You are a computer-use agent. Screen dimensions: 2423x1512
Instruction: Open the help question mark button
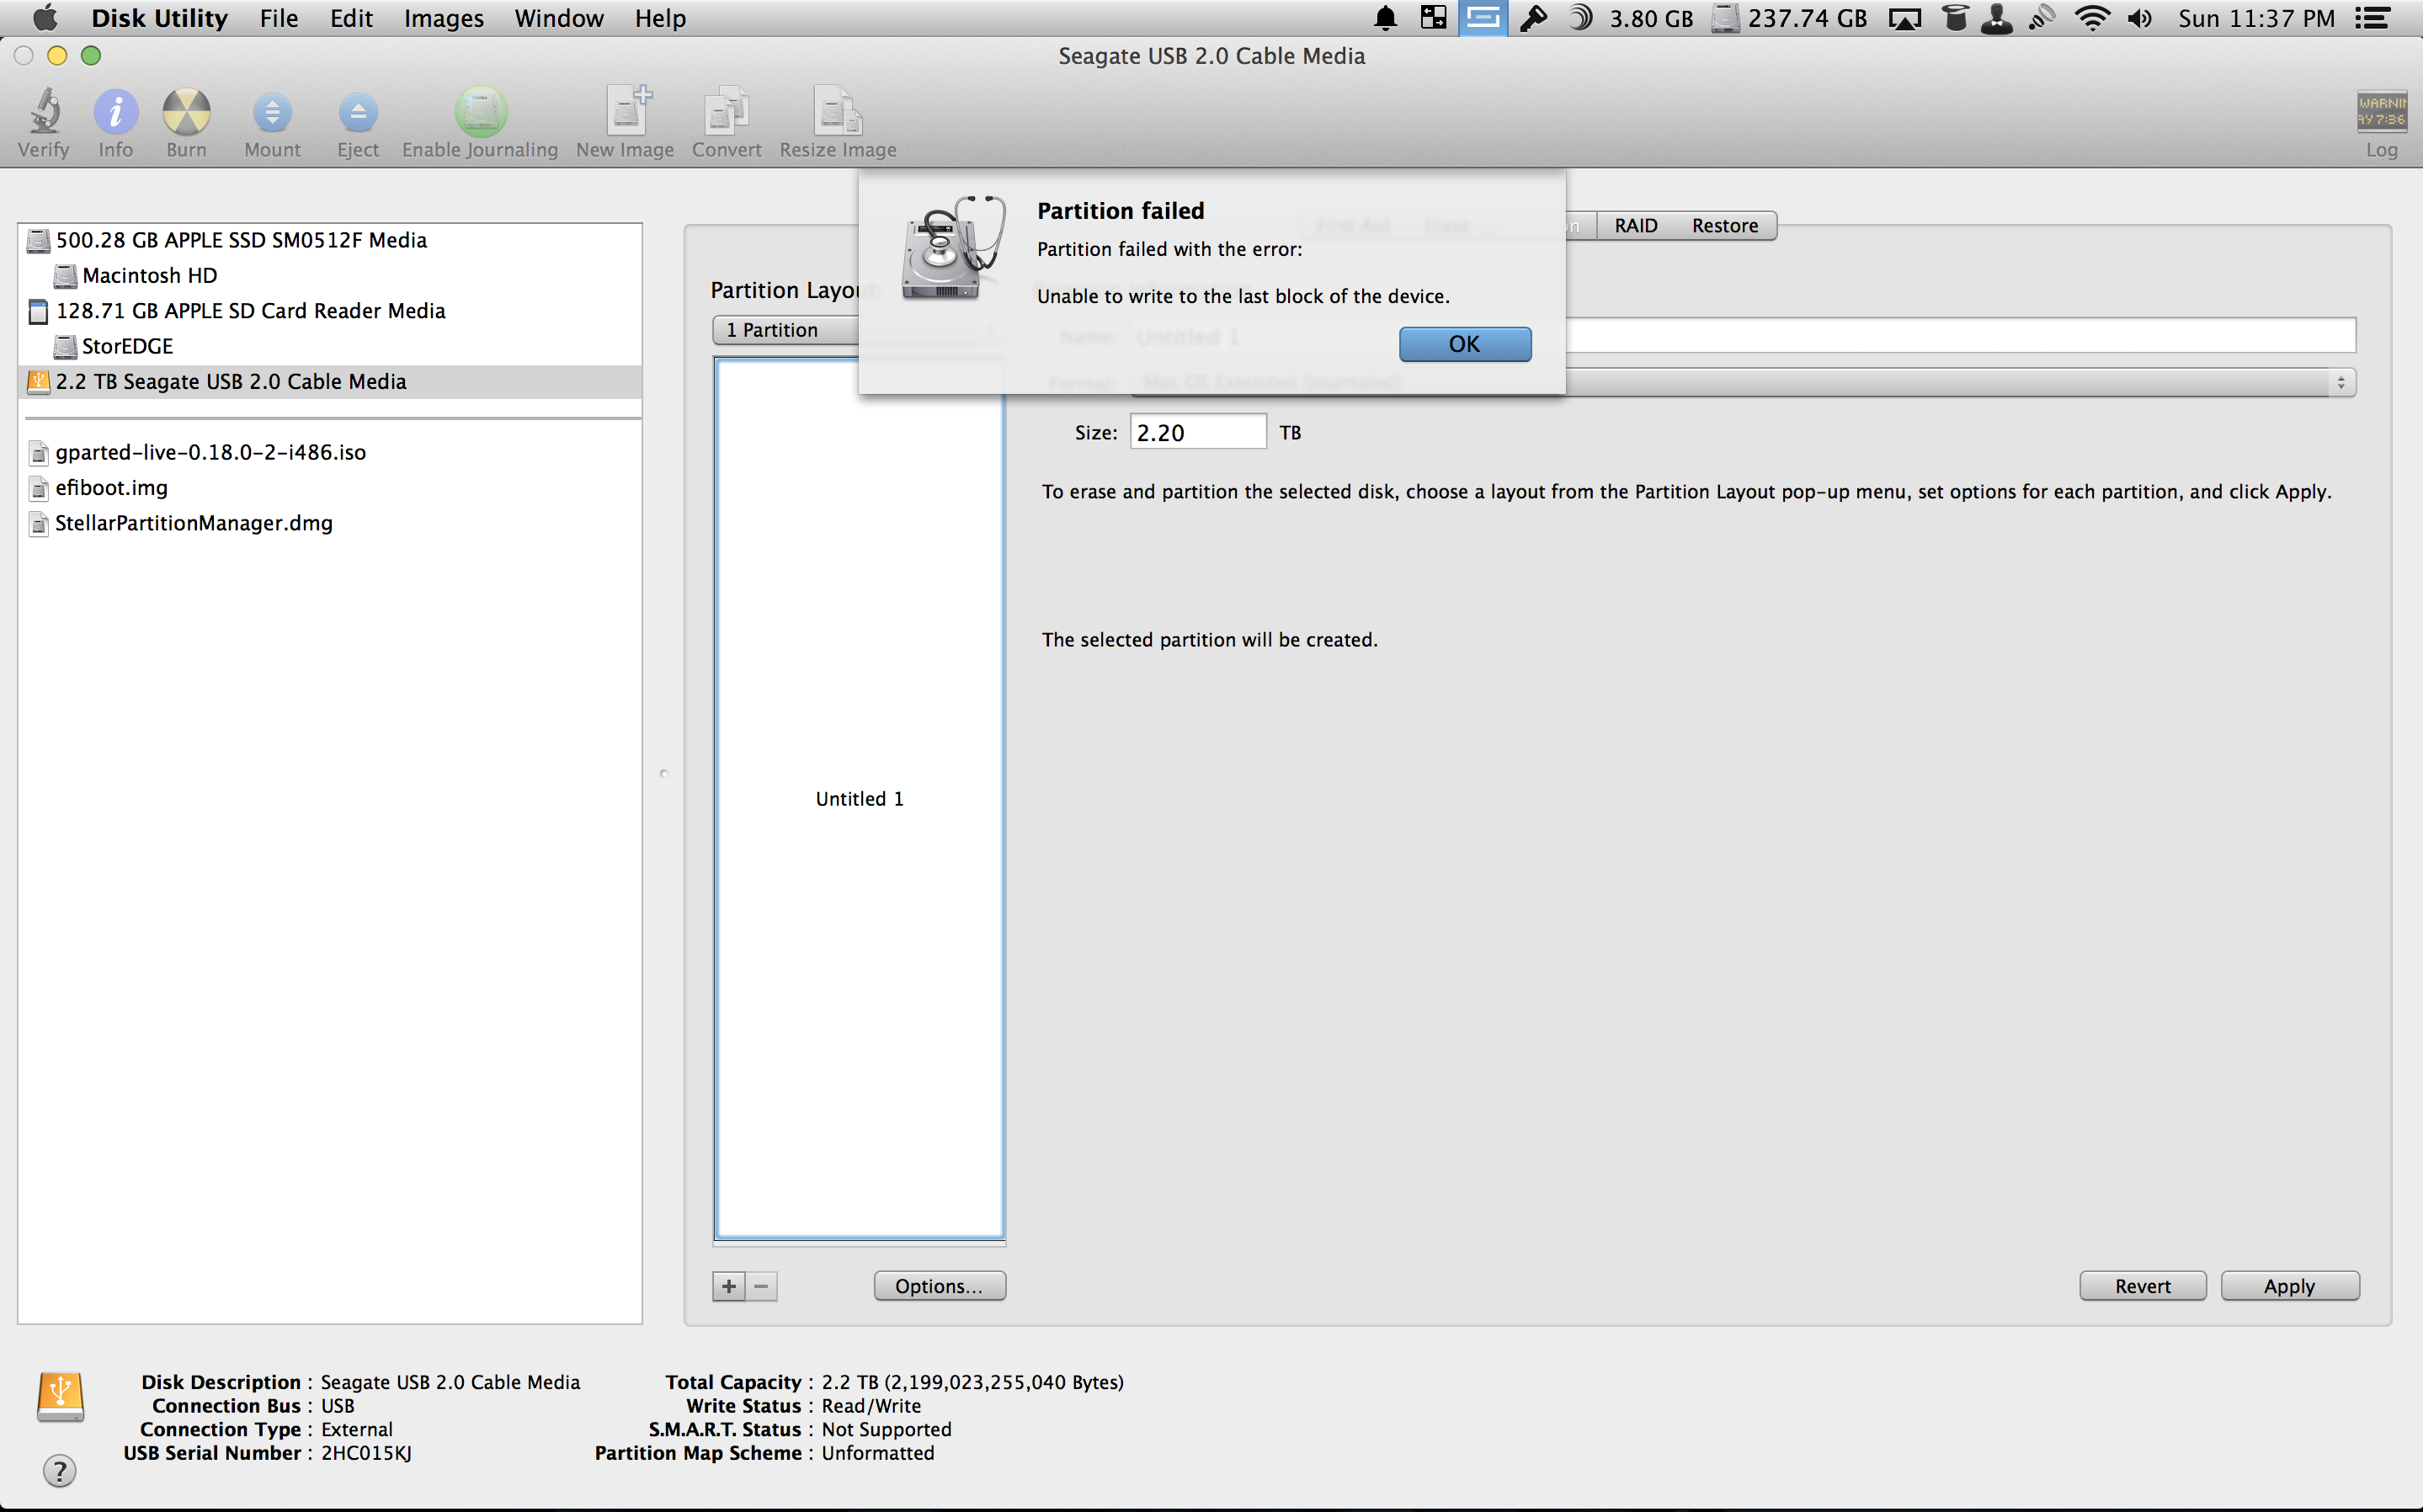click(60, 1470)
